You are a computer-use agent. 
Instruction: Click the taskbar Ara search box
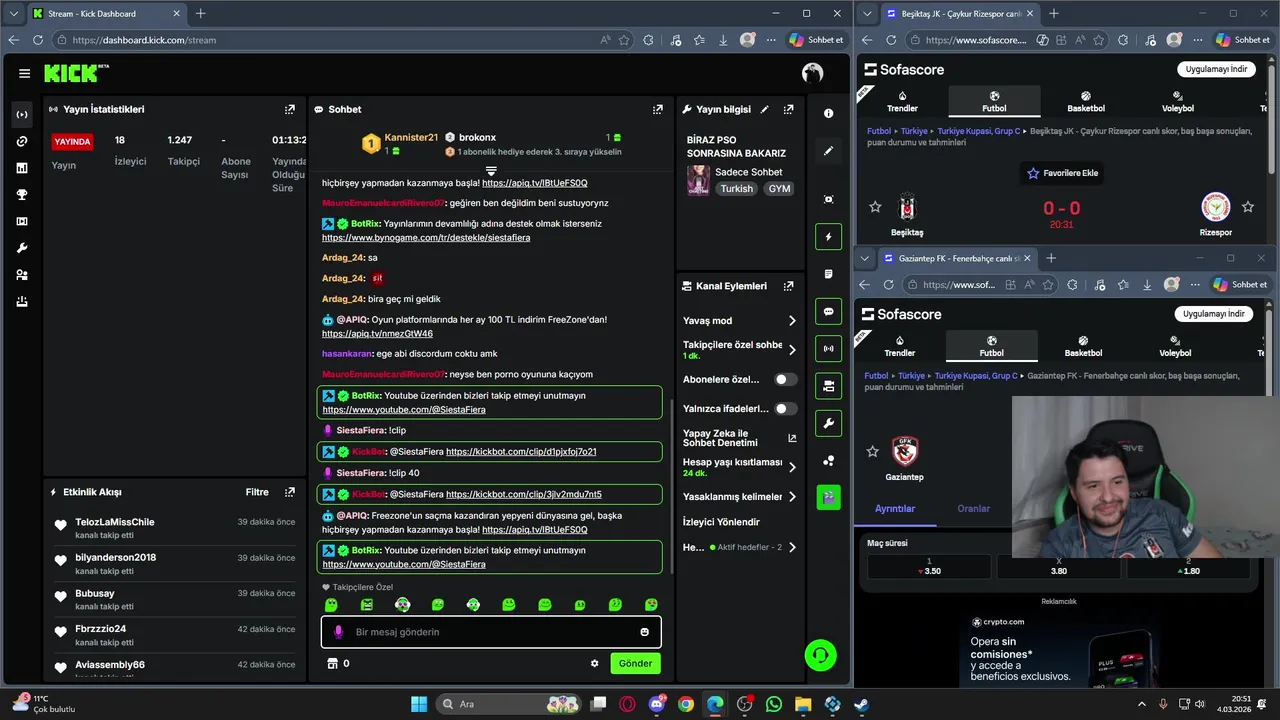(508, 704)
